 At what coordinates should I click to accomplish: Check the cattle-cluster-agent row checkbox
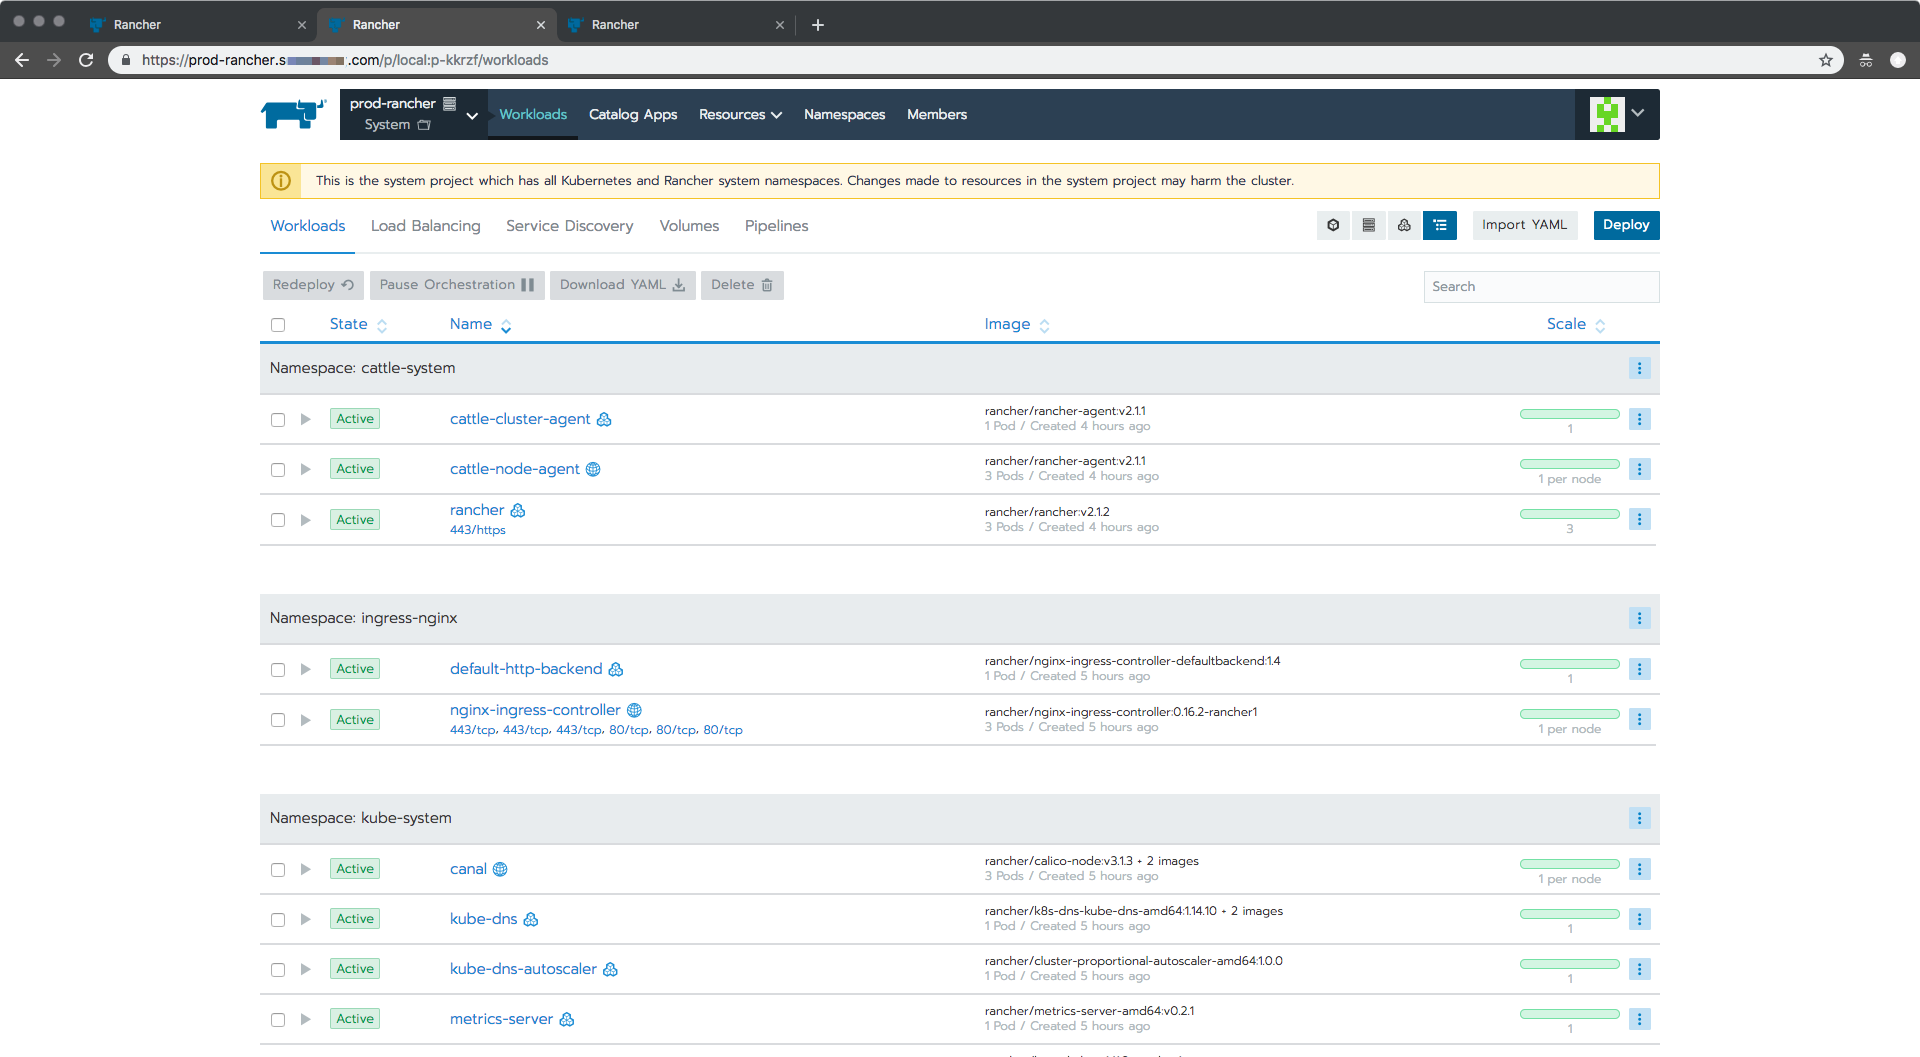click(277, 420)
